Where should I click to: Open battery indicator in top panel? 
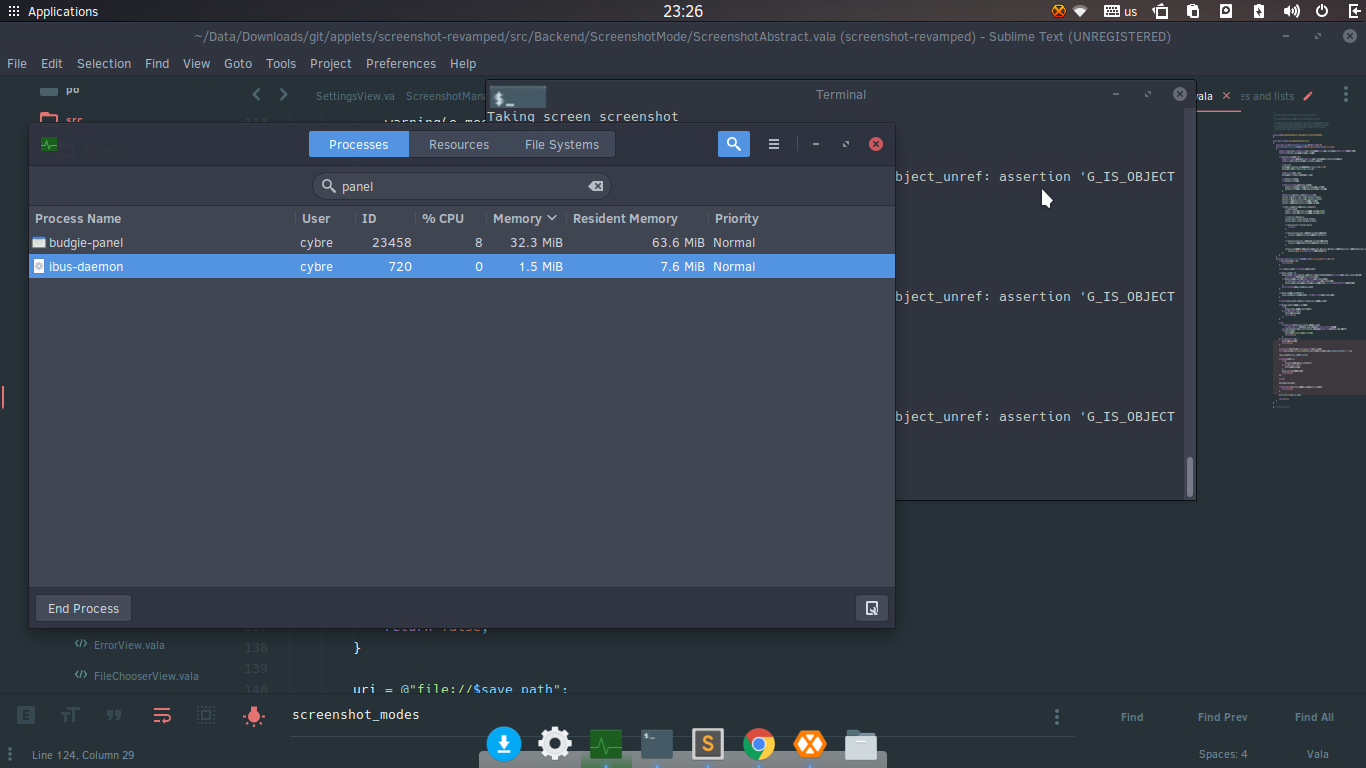pos(1259,12)
